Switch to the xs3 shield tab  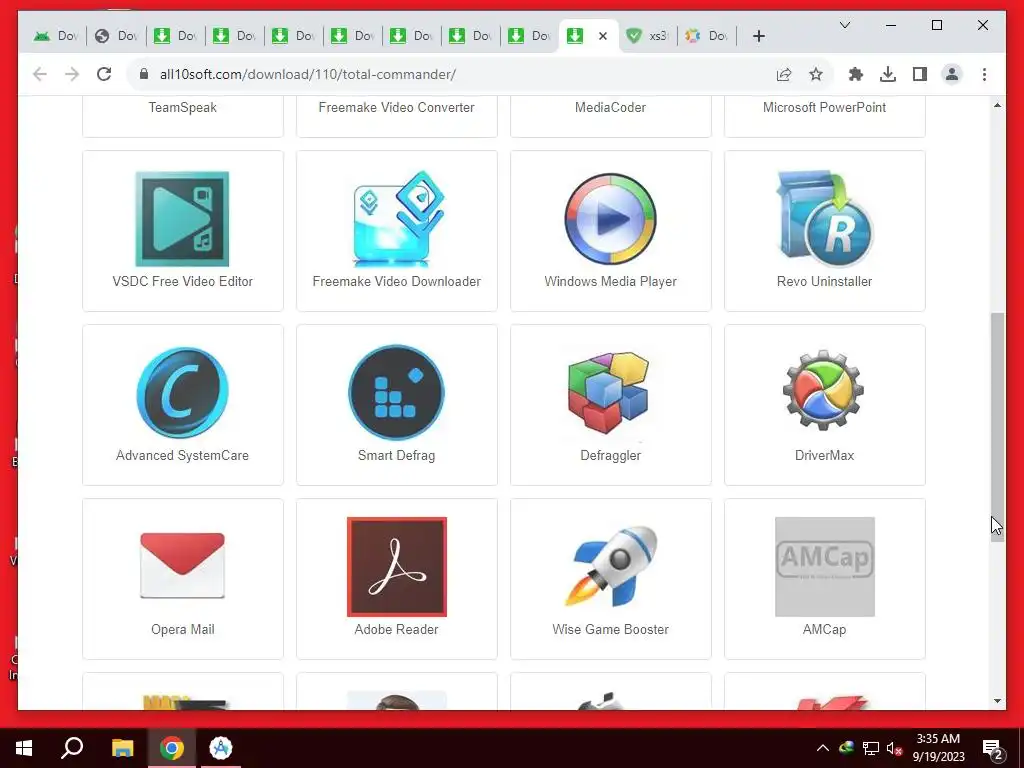click(x=647, y=36)
